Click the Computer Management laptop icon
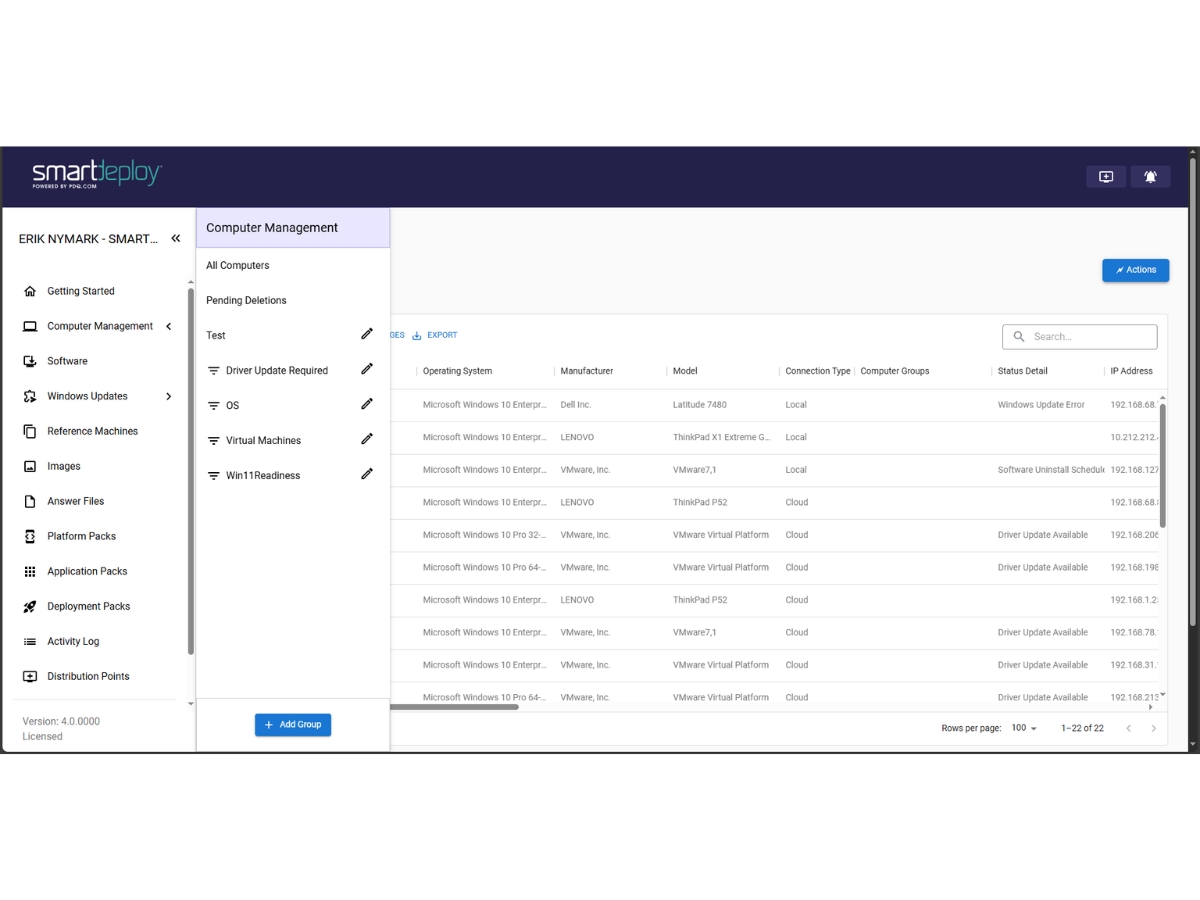Viewport: 1200px width, 900px height. [30, 326]
